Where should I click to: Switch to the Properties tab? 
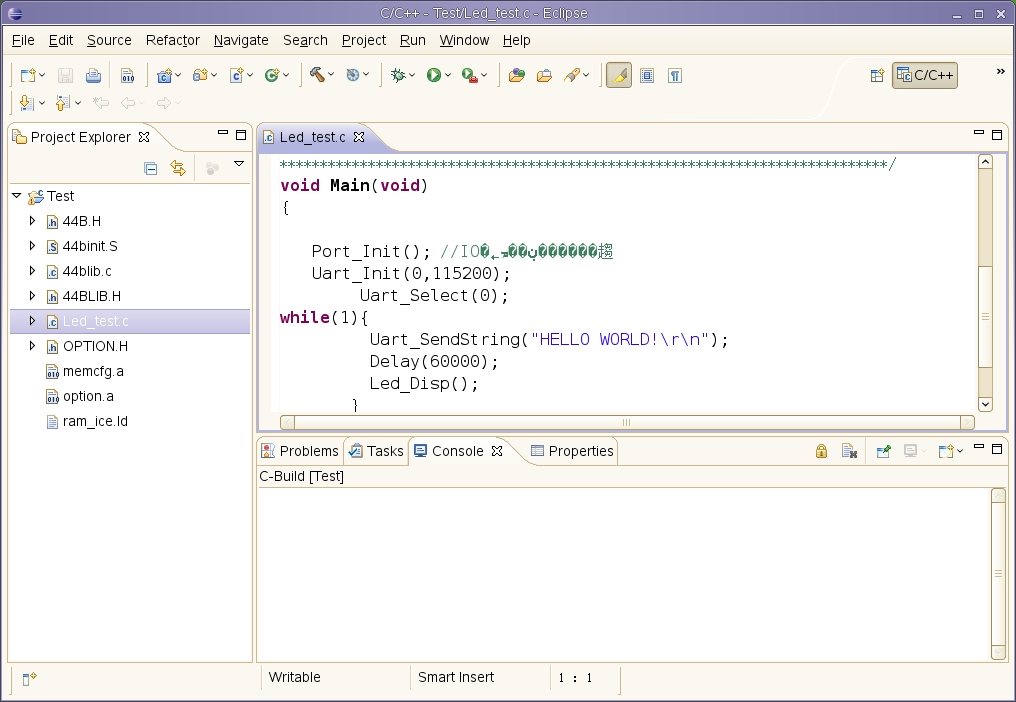(573, 451)
